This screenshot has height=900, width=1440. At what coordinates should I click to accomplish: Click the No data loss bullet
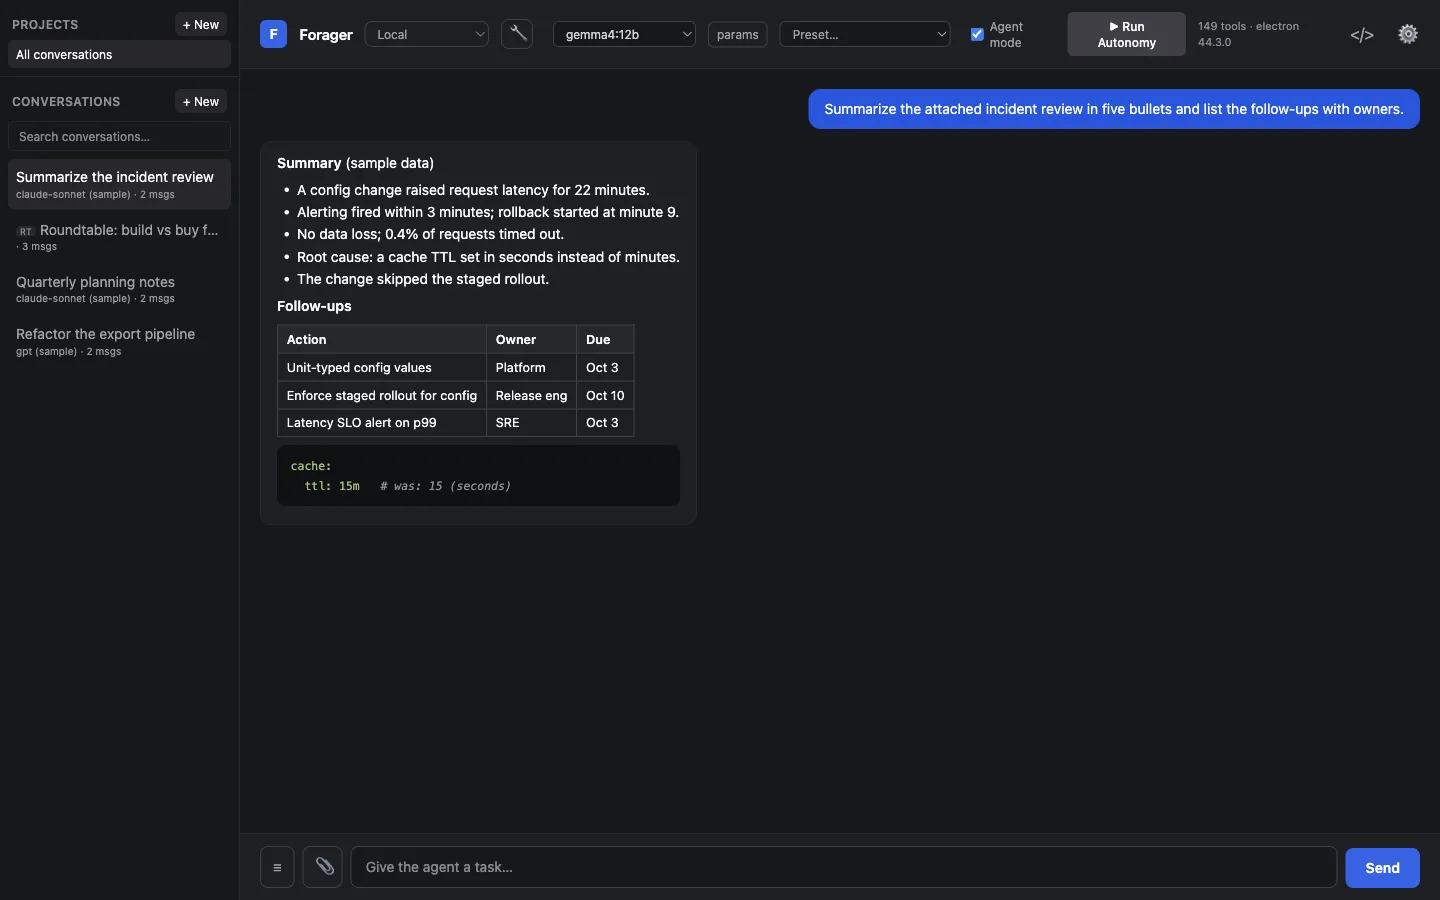[x=430, y=234]
